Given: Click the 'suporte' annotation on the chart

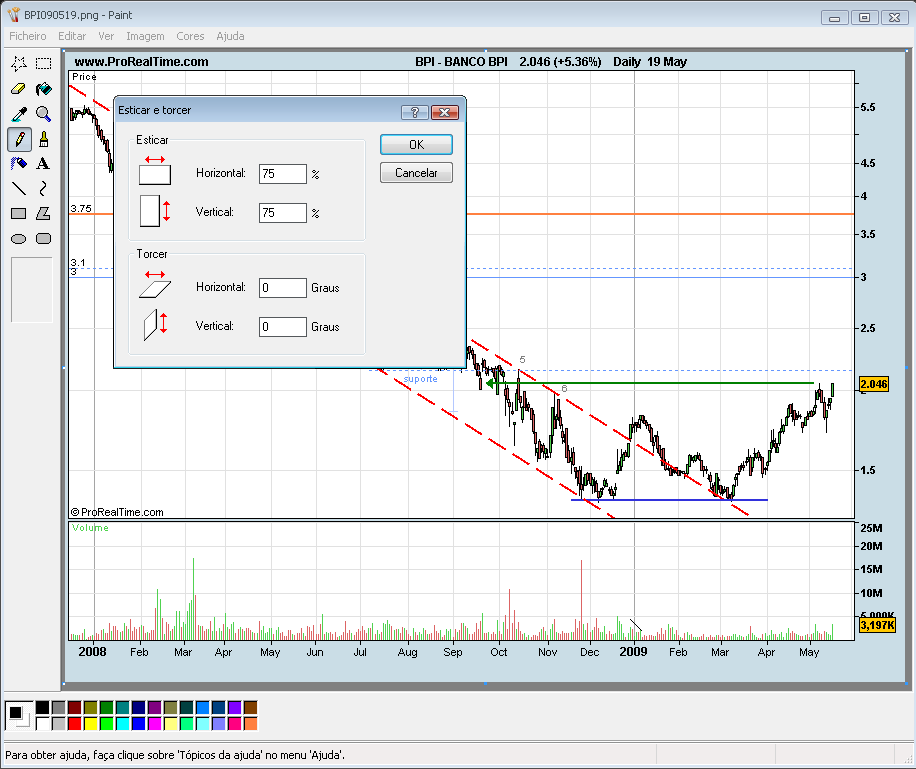Looking at the screenshot, I should click(421, 379).
